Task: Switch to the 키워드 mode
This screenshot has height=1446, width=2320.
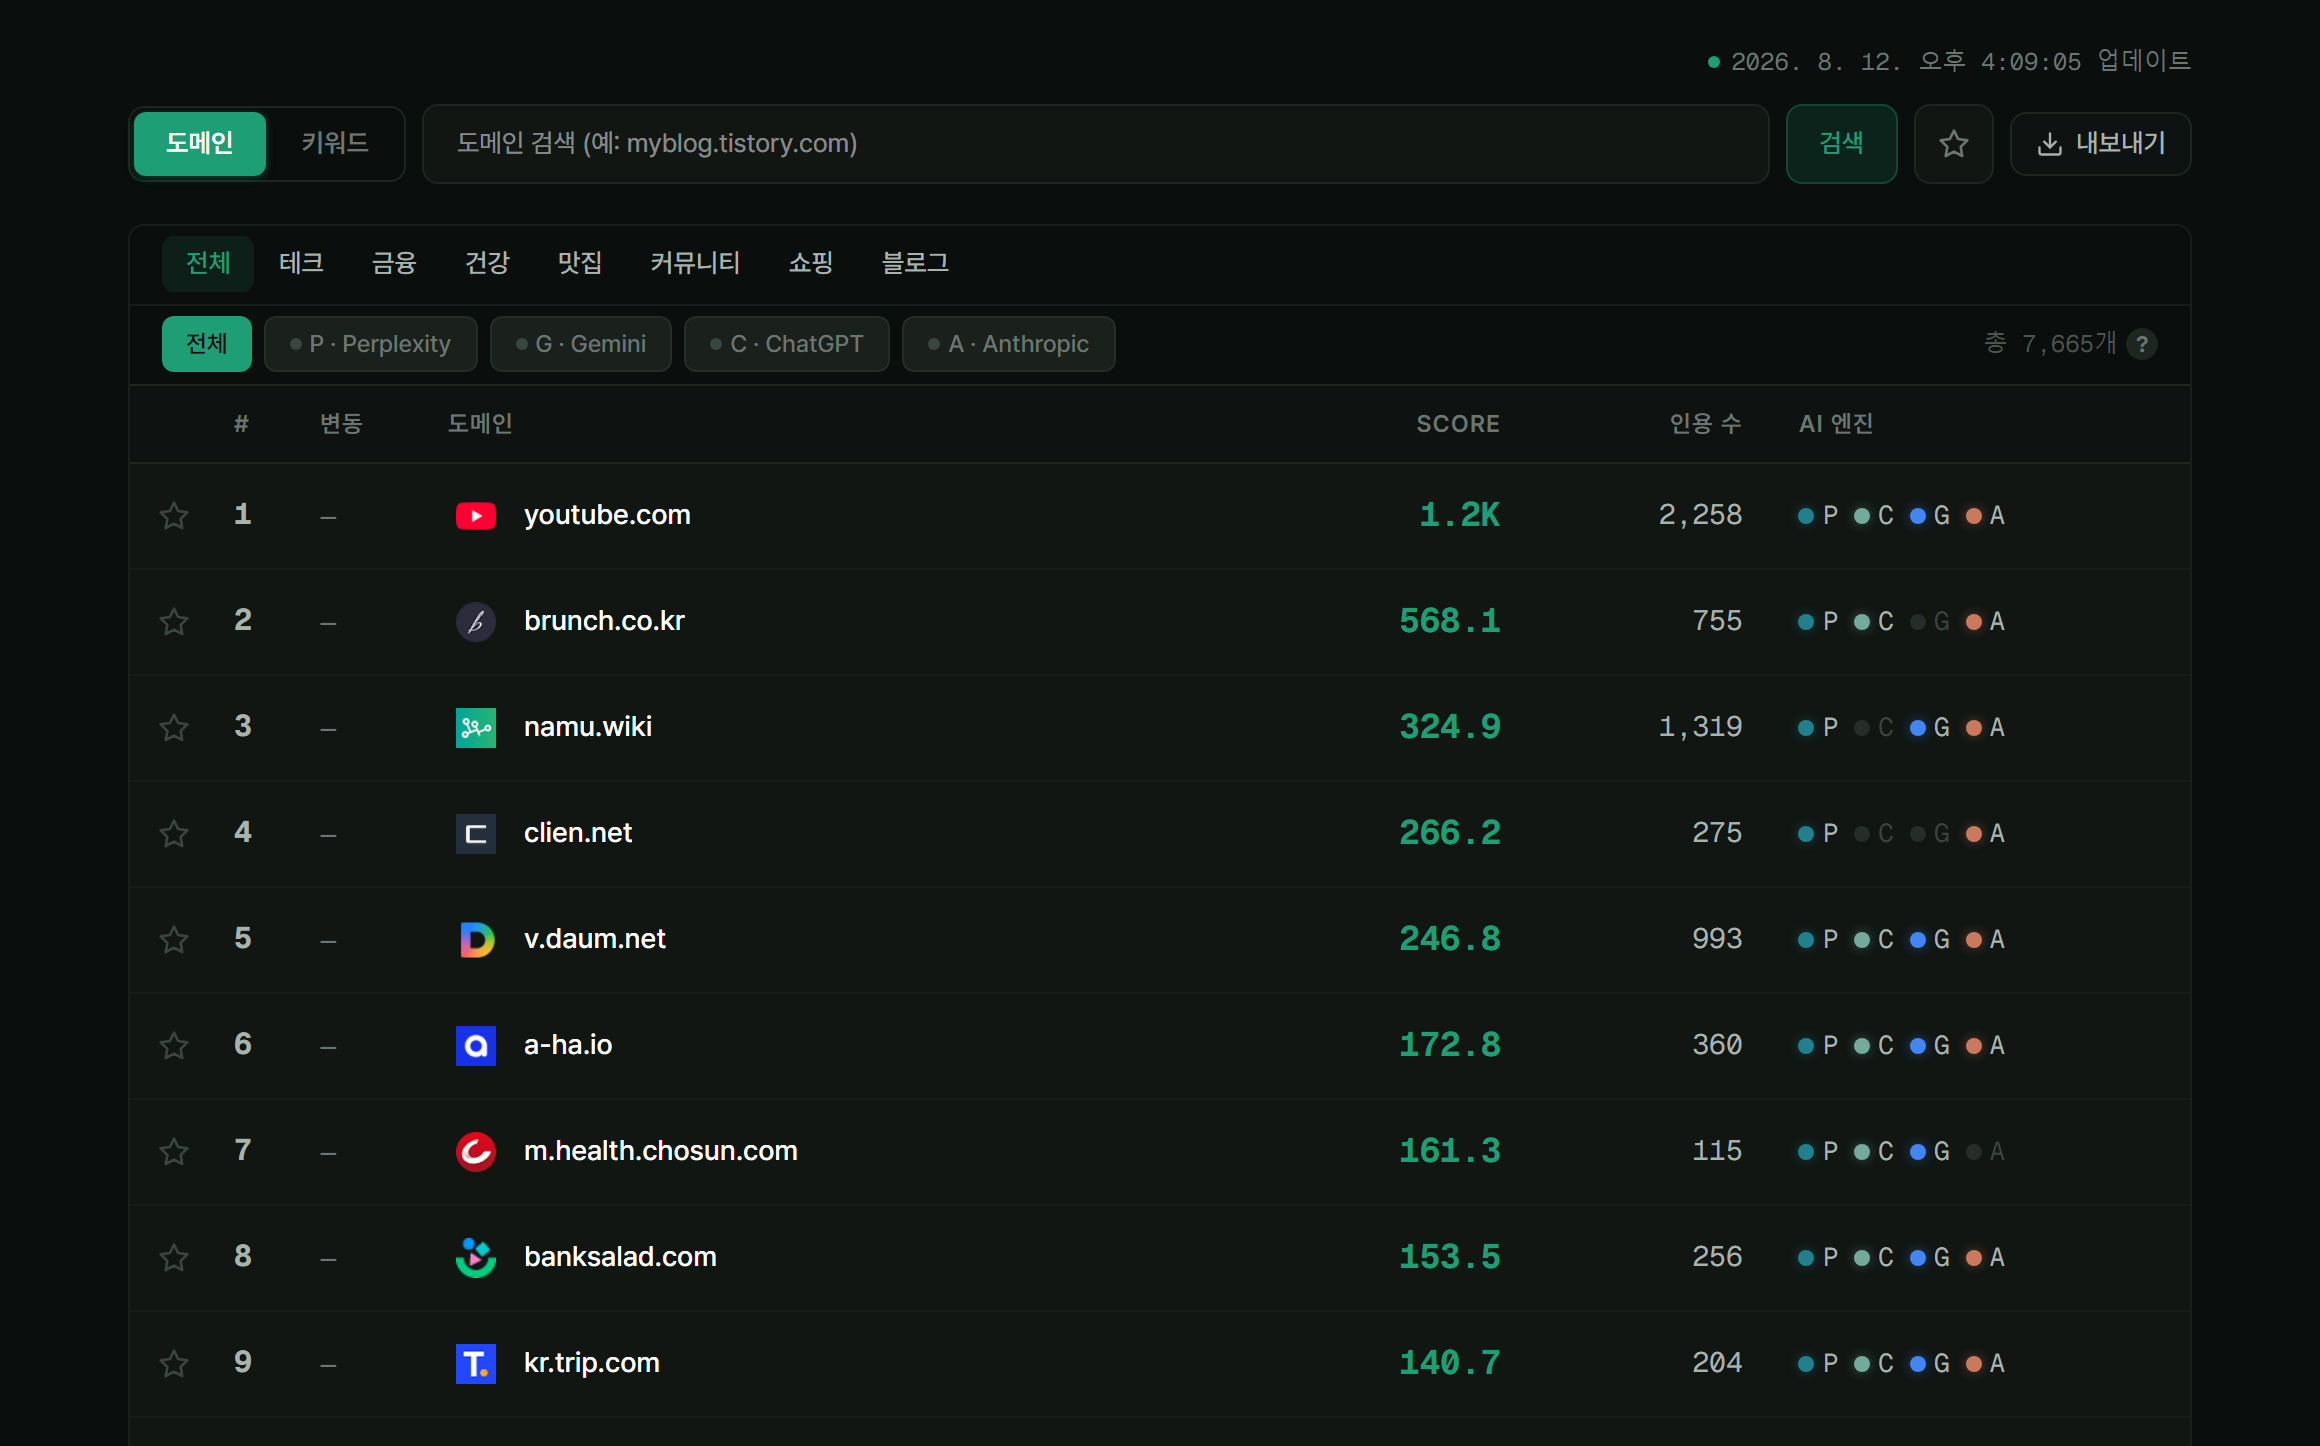Action: click(x=335, y=144)
